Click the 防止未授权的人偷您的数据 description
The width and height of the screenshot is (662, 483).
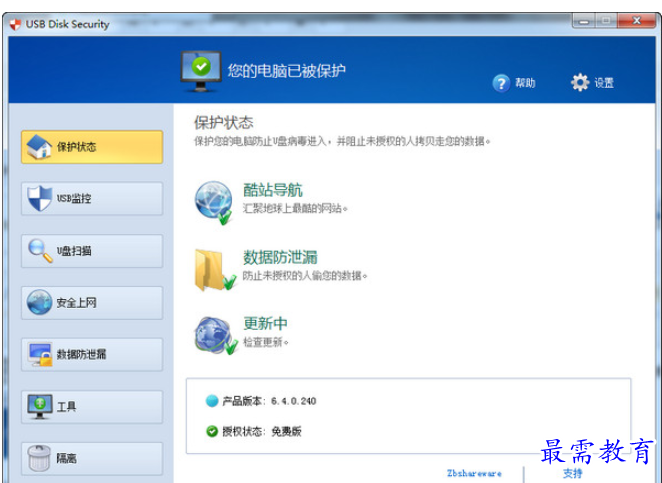point(305,276)
